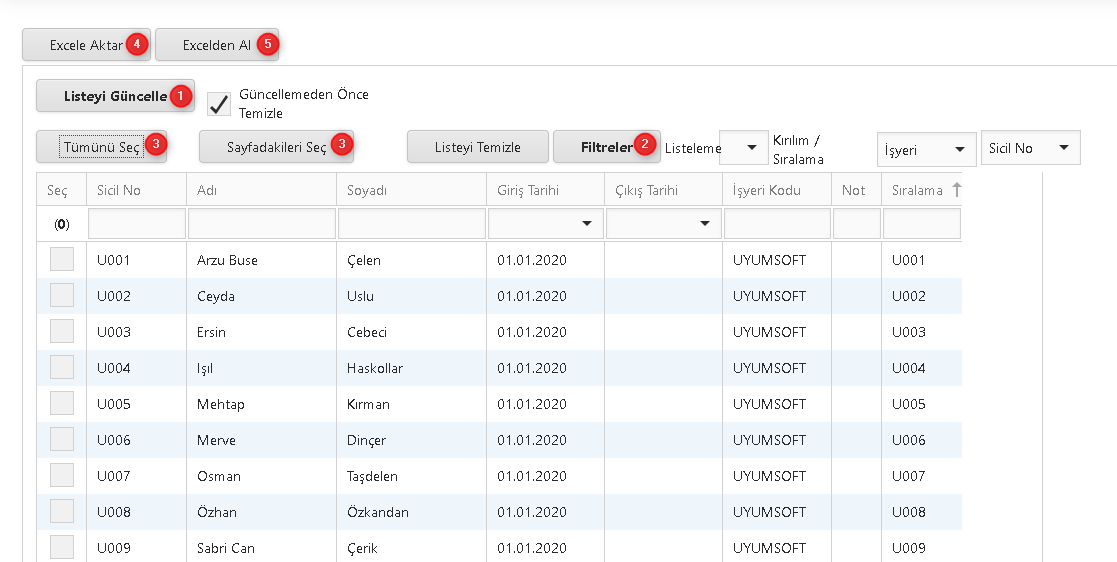
Task: Tick the checkbox for U004 Işıl
Action: click(x=62, y=368)
